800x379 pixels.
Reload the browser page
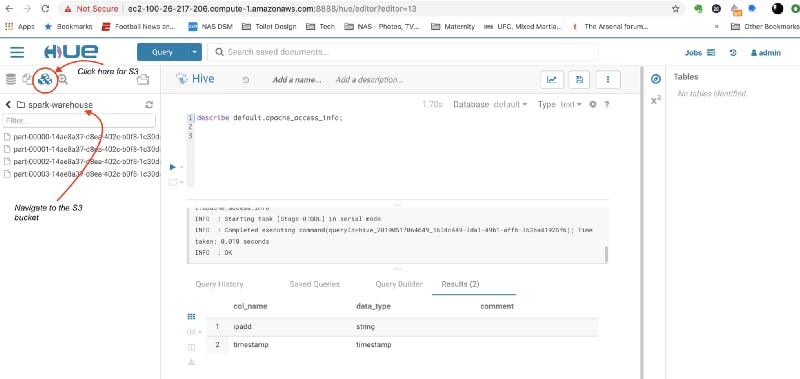click(x=45, y=9)
